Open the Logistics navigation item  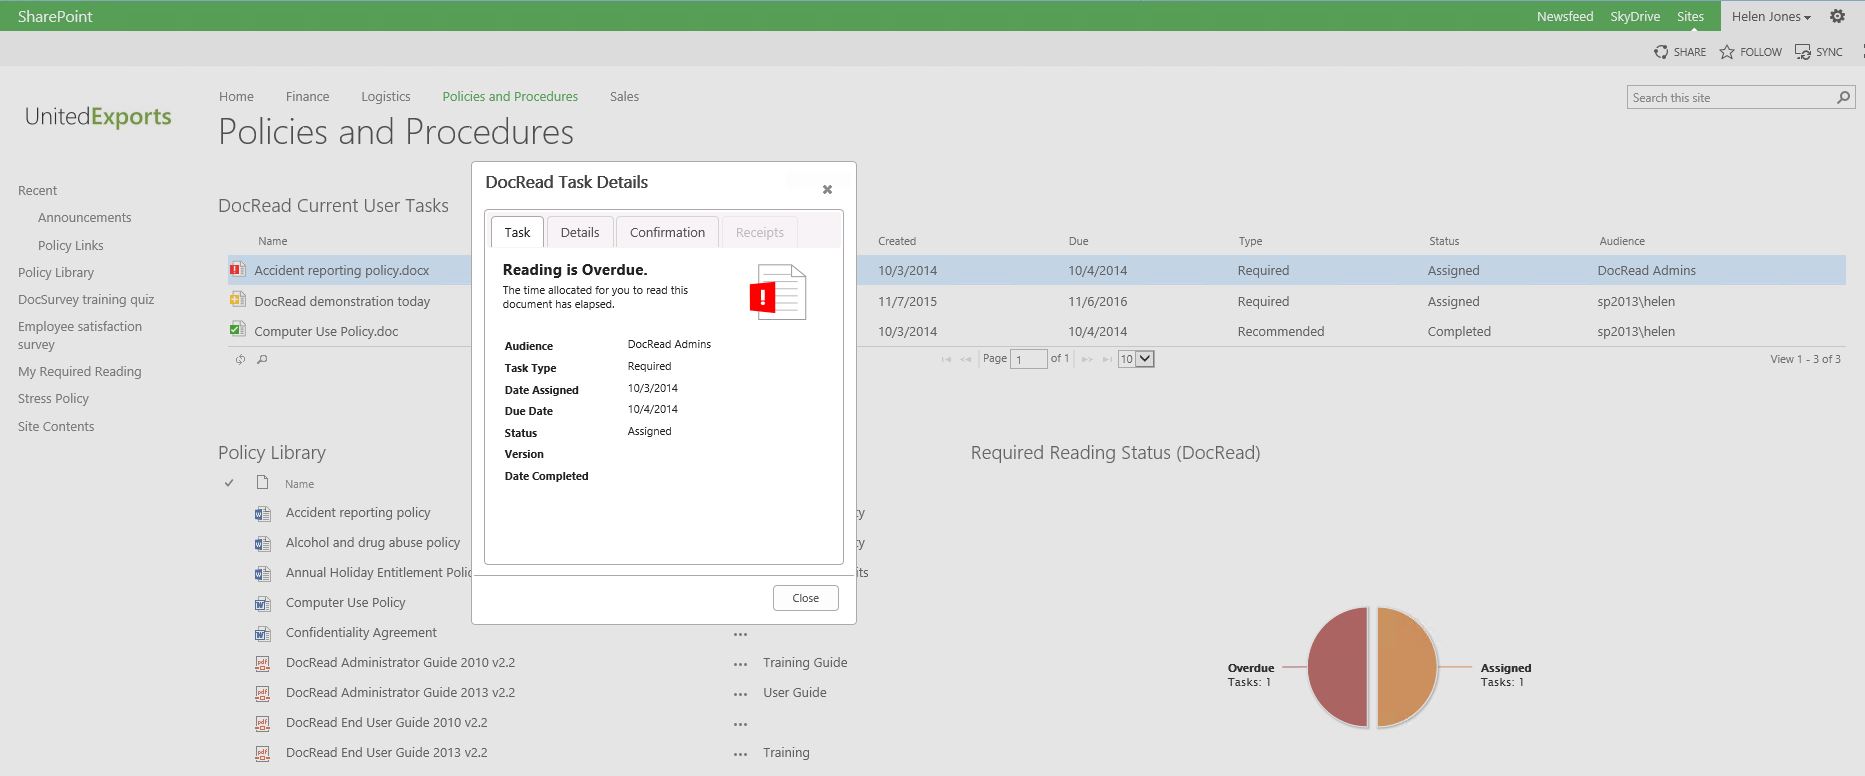386,97
